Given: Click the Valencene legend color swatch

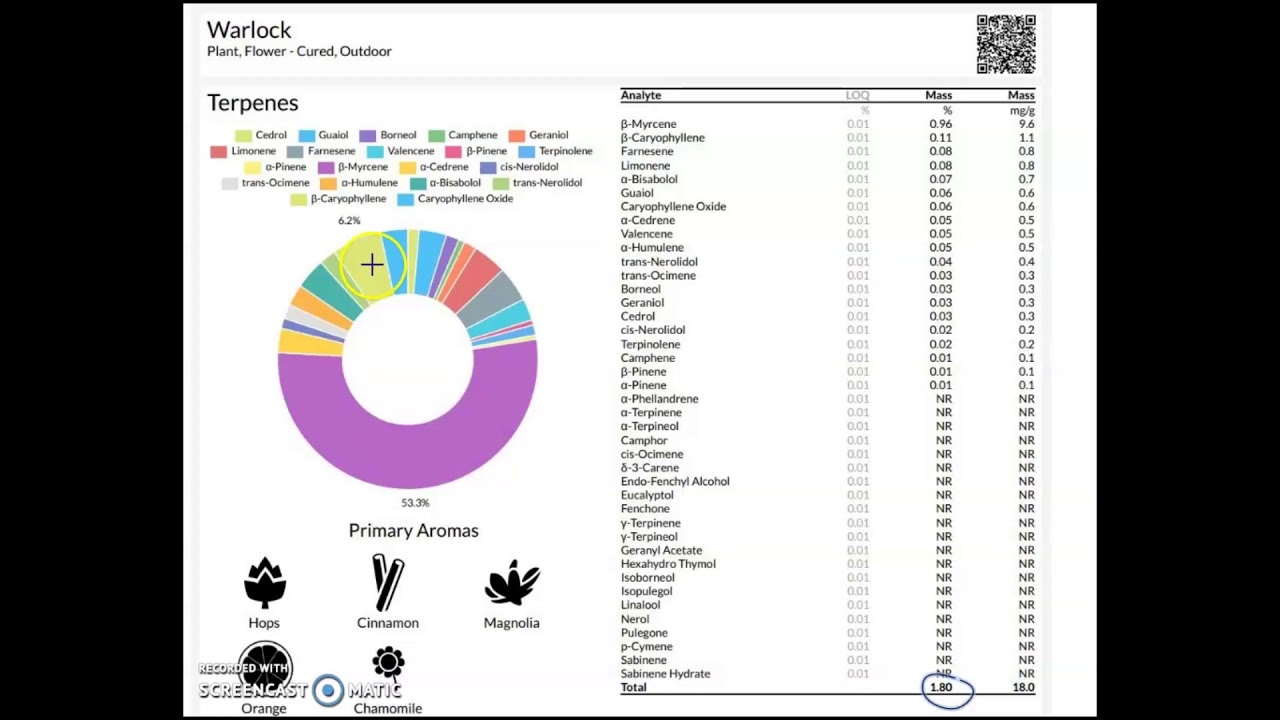Looking at the screenshot, I should (x=375, y=151).
